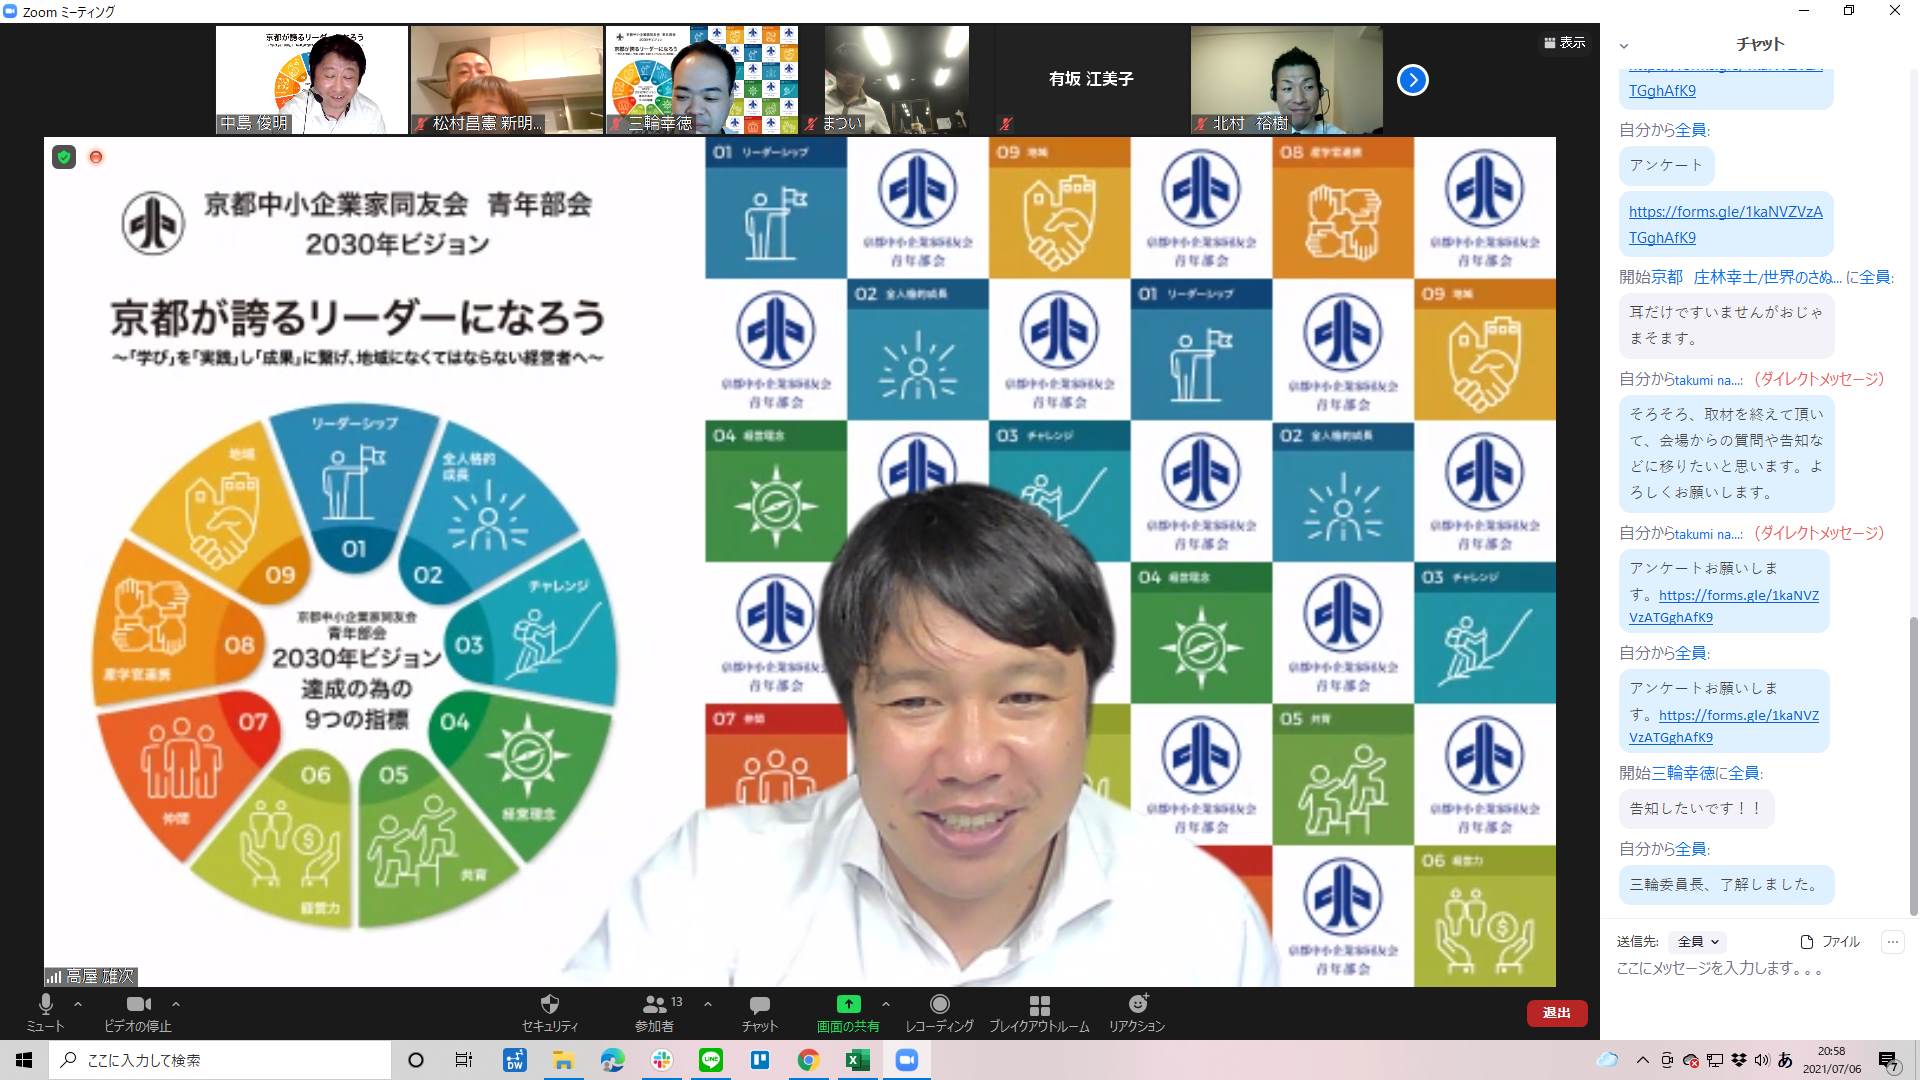This screenshot has width=1920, height=1080.
Task: Click sender name 三輪幸徳 in chat
Action: point(1682,773)
